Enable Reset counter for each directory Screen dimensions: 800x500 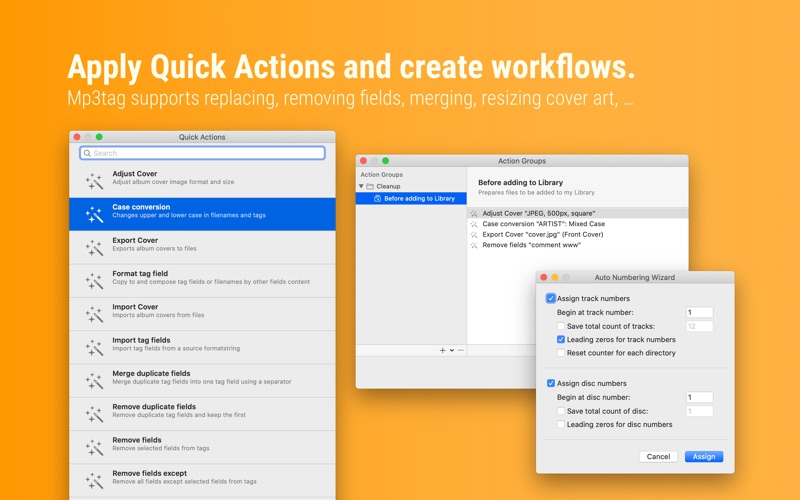pos(561,353)
